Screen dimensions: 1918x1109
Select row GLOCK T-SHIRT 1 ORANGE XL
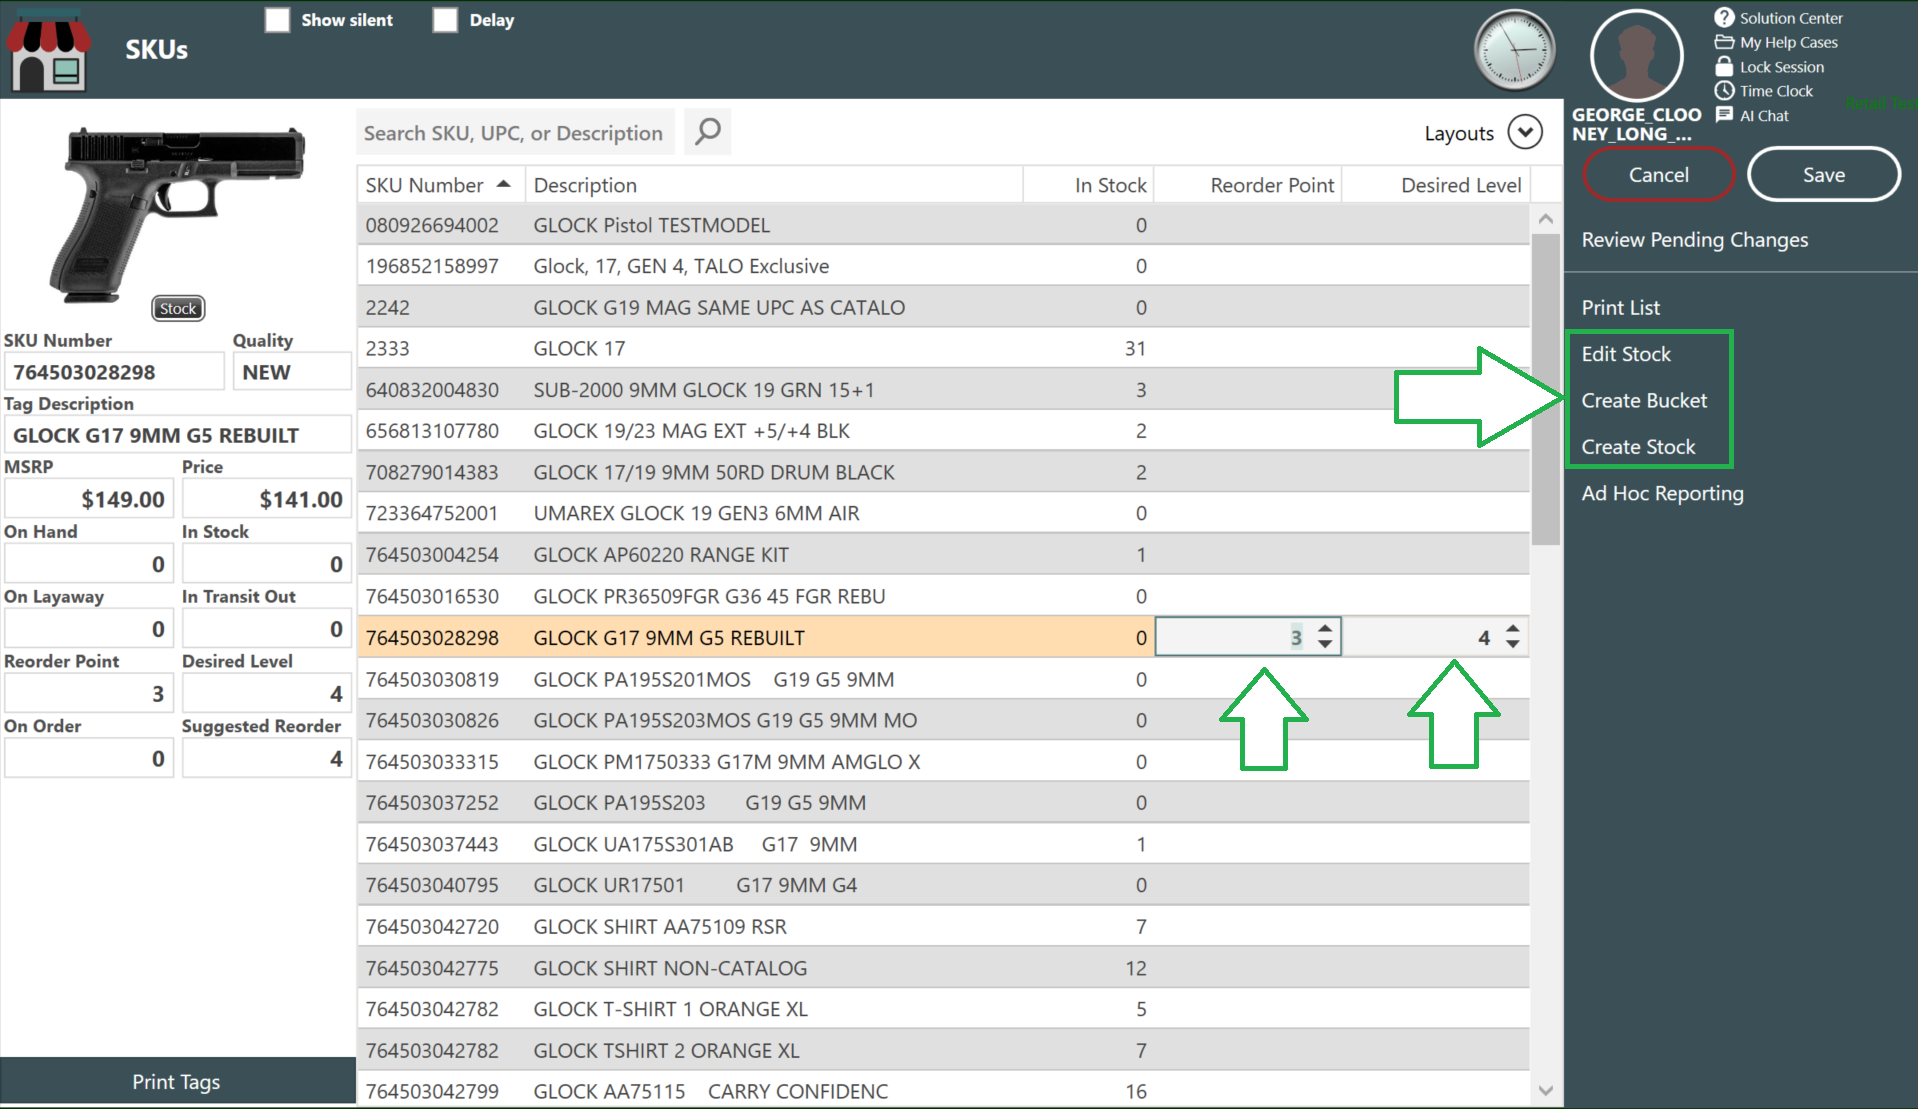tap(943, 1009)
